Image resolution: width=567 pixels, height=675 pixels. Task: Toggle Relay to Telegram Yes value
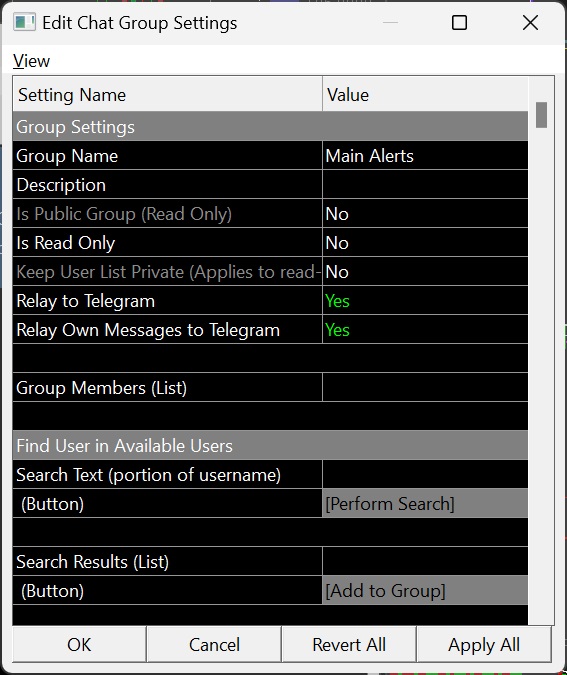coord(425,300)
